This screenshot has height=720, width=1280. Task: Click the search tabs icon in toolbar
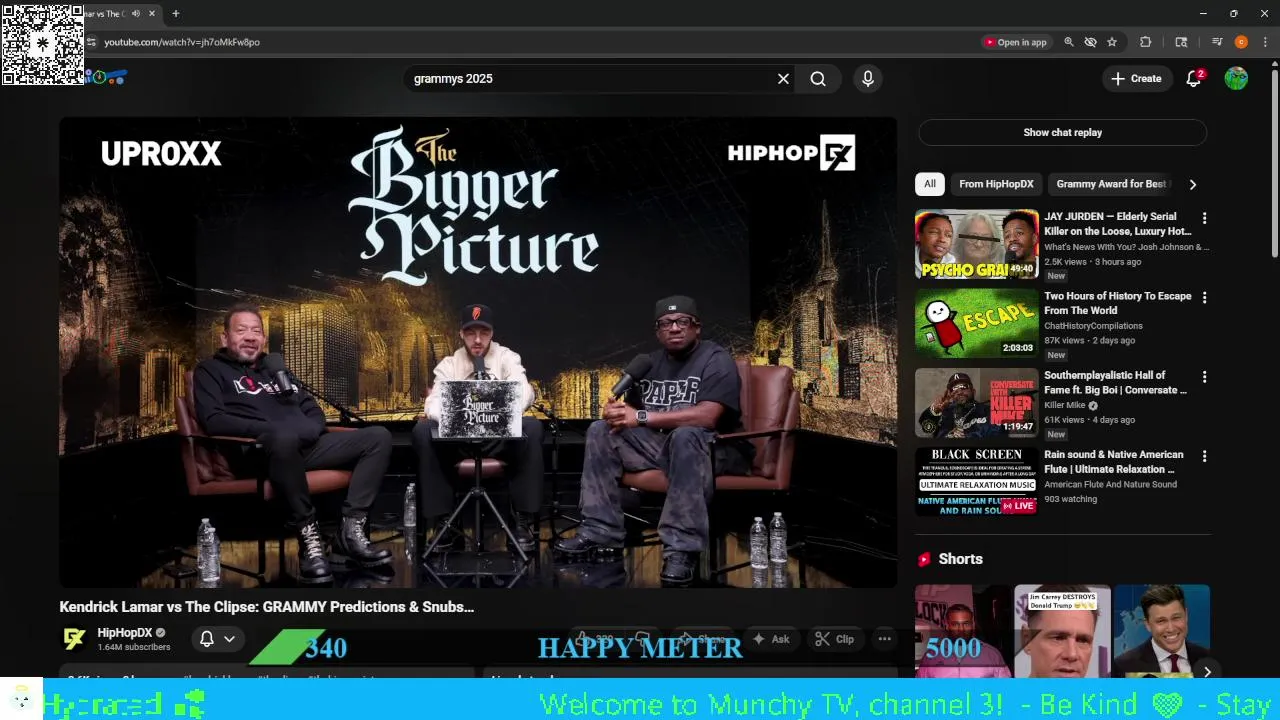1181,42
